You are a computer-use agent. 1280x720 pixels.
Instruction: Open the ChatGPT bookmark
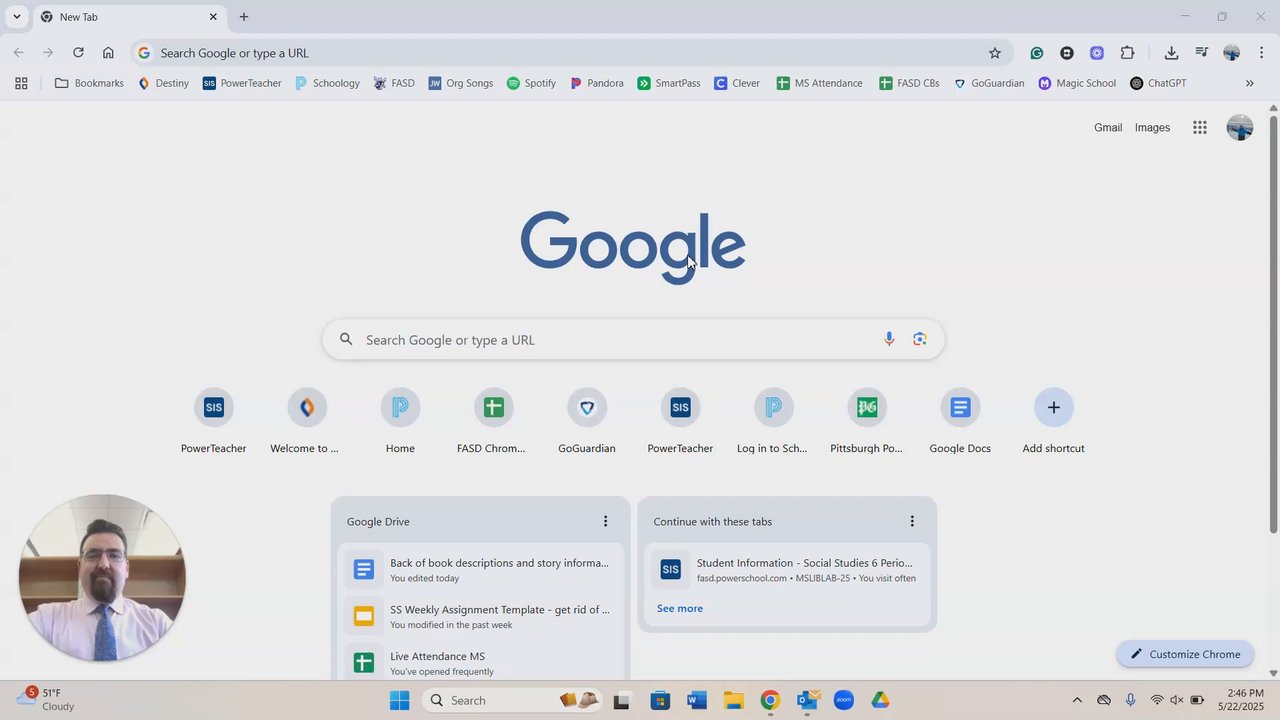coord(1158,83)
